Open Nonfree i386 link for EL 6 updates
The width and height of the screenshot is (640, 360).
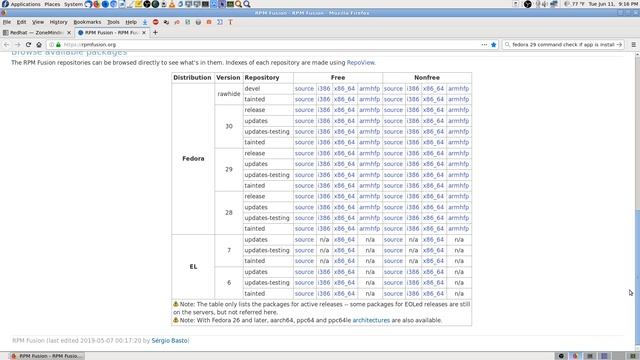tap(413, 272)
